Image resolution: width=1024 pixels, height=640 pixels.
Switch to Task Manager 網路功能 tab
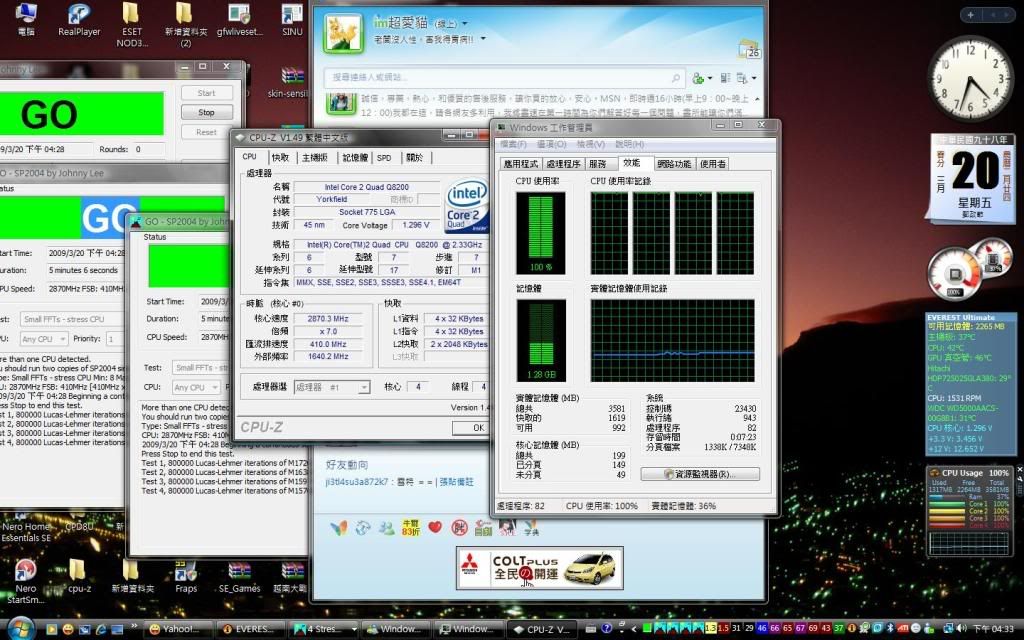coord(674,164)
